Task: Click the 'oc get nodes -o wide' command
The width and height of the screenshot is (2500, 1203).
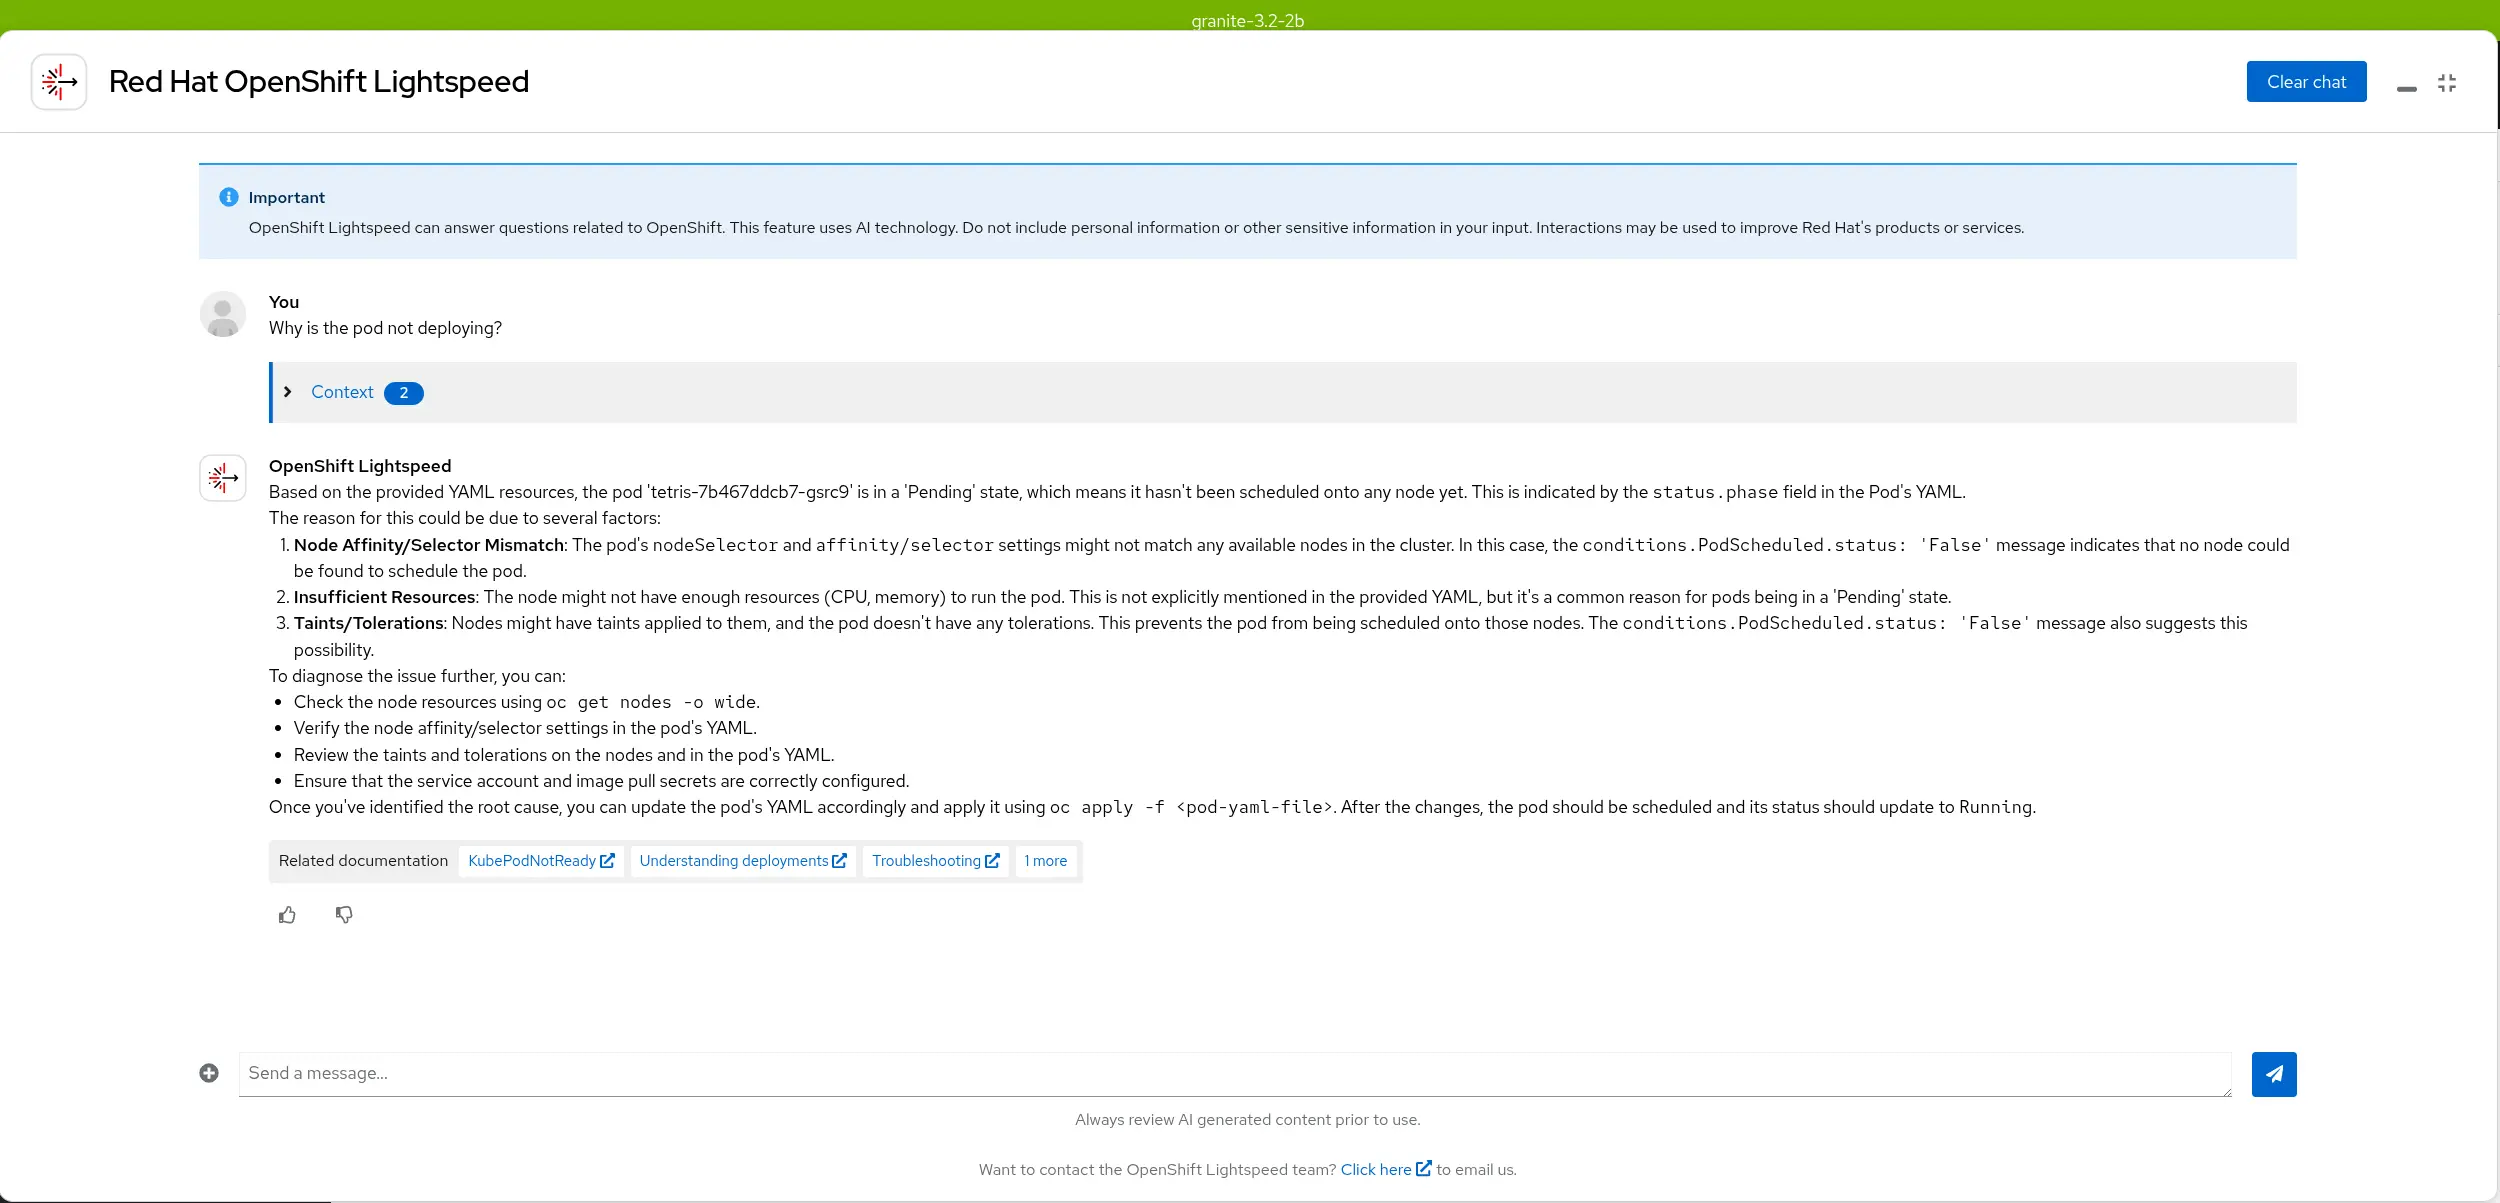Action: pyautogui.click(x=651, y=702)
